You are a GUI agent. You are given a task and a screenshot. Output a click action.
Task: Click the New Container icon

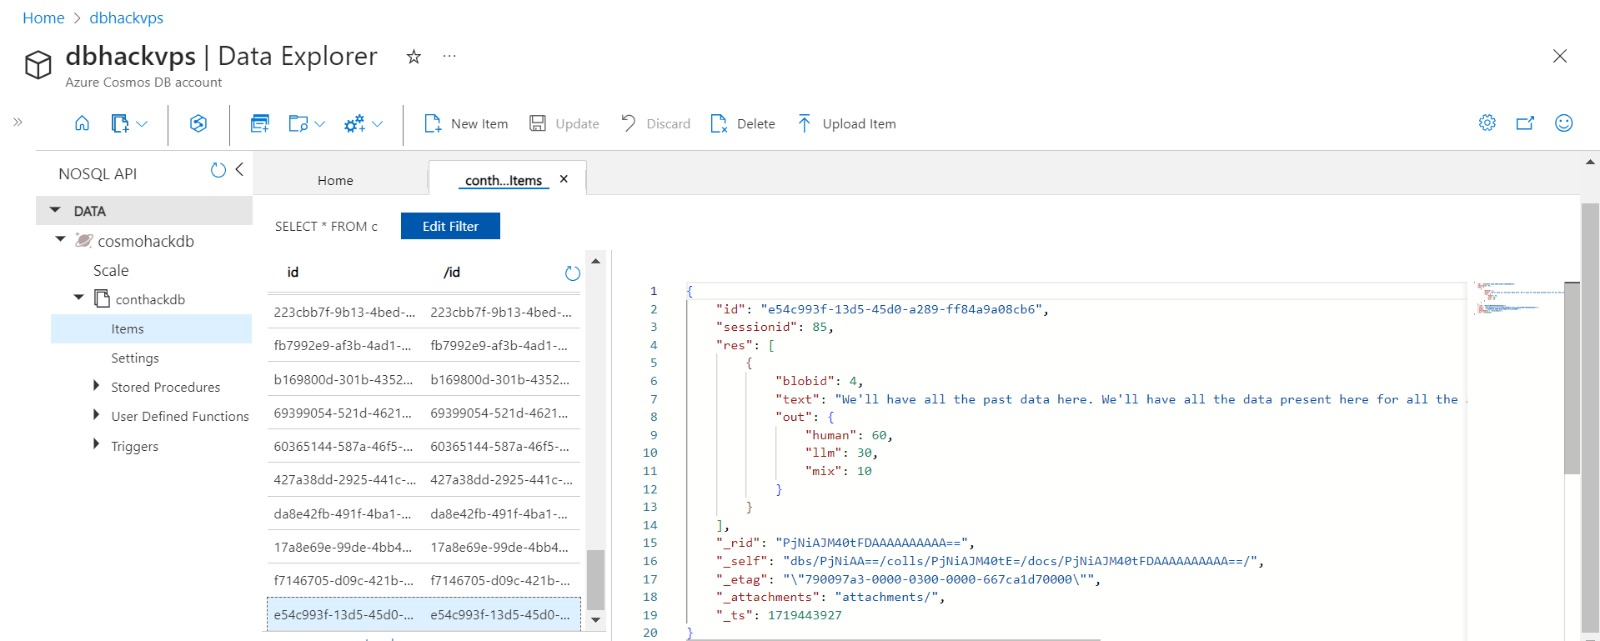(x=120, y=123)
